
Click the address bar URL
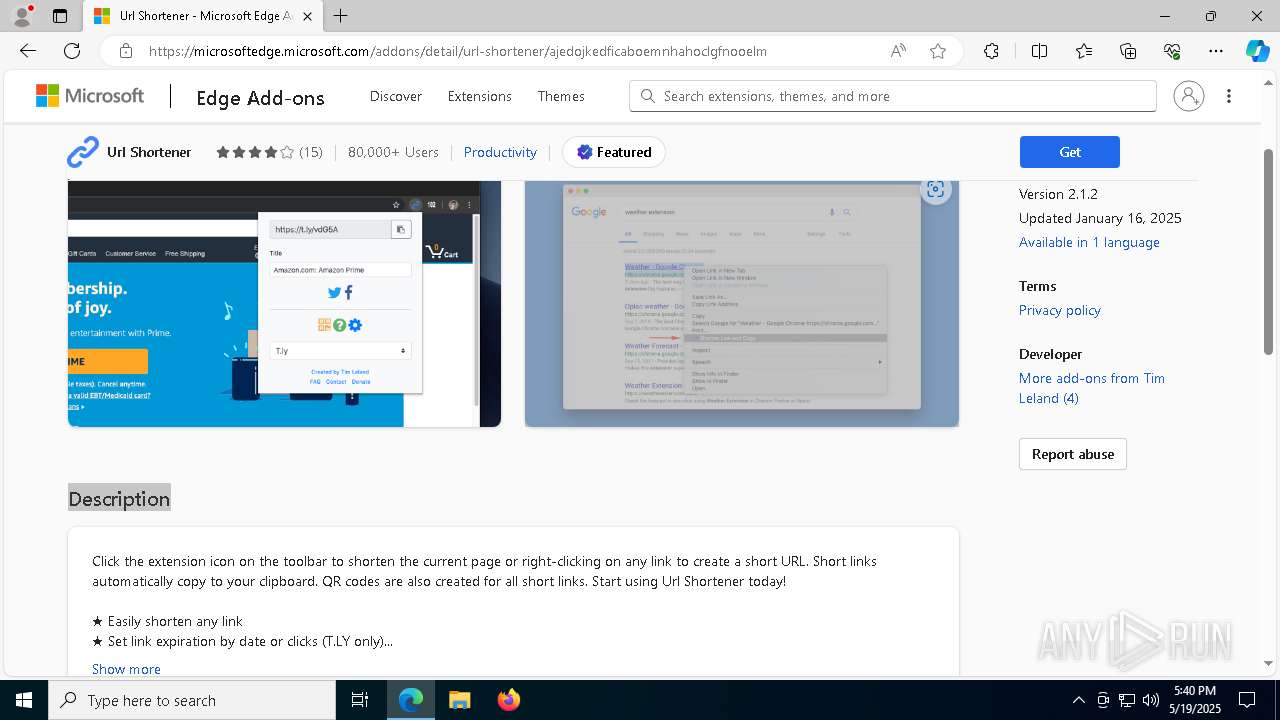coord(458,51)
